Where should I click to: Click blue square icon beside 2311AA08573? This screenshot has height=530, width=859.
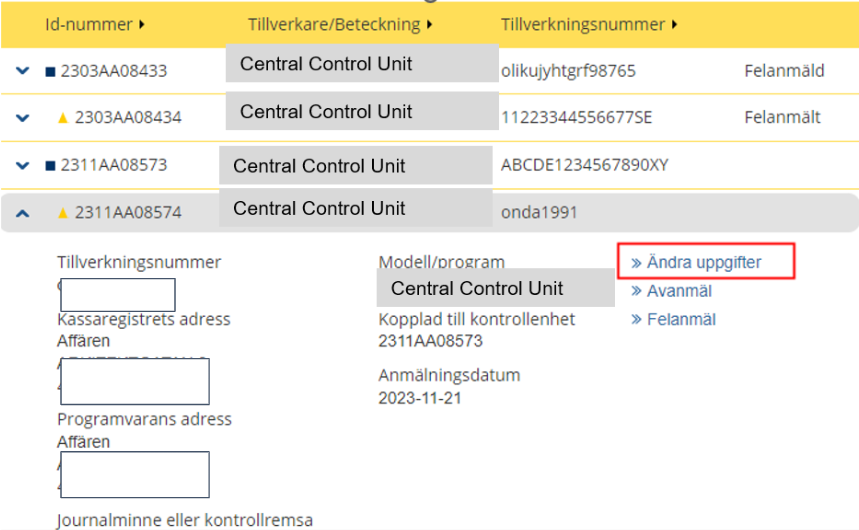pos(50,165)
